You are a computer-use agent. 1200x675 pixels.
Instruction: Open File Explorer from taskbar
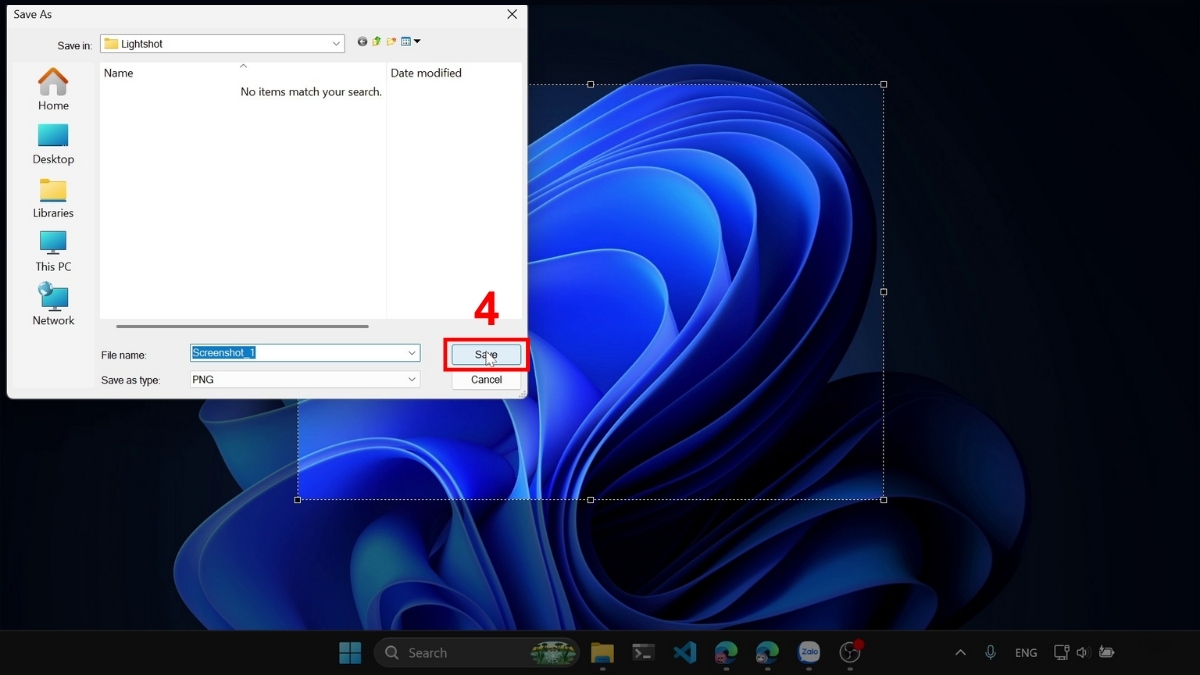click(x=602, y=653)
